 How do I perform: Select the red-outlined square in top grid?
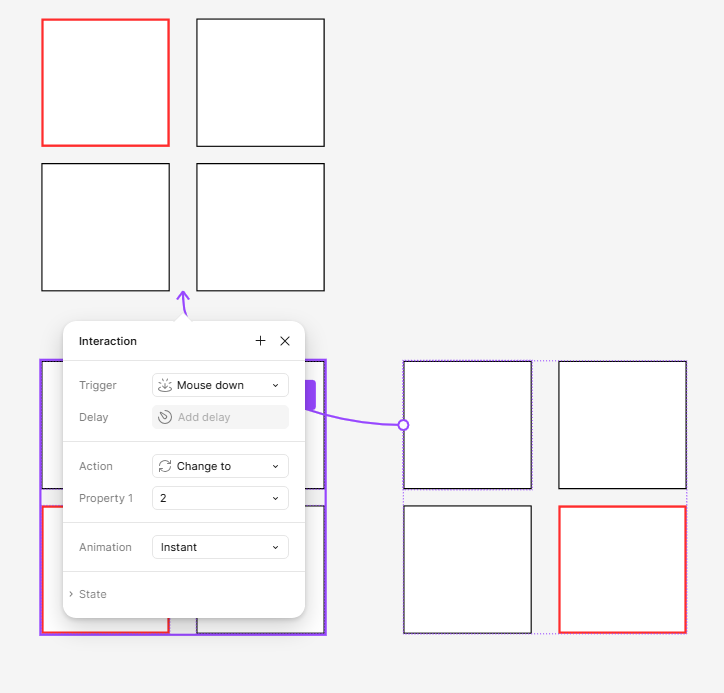[106, 83]
